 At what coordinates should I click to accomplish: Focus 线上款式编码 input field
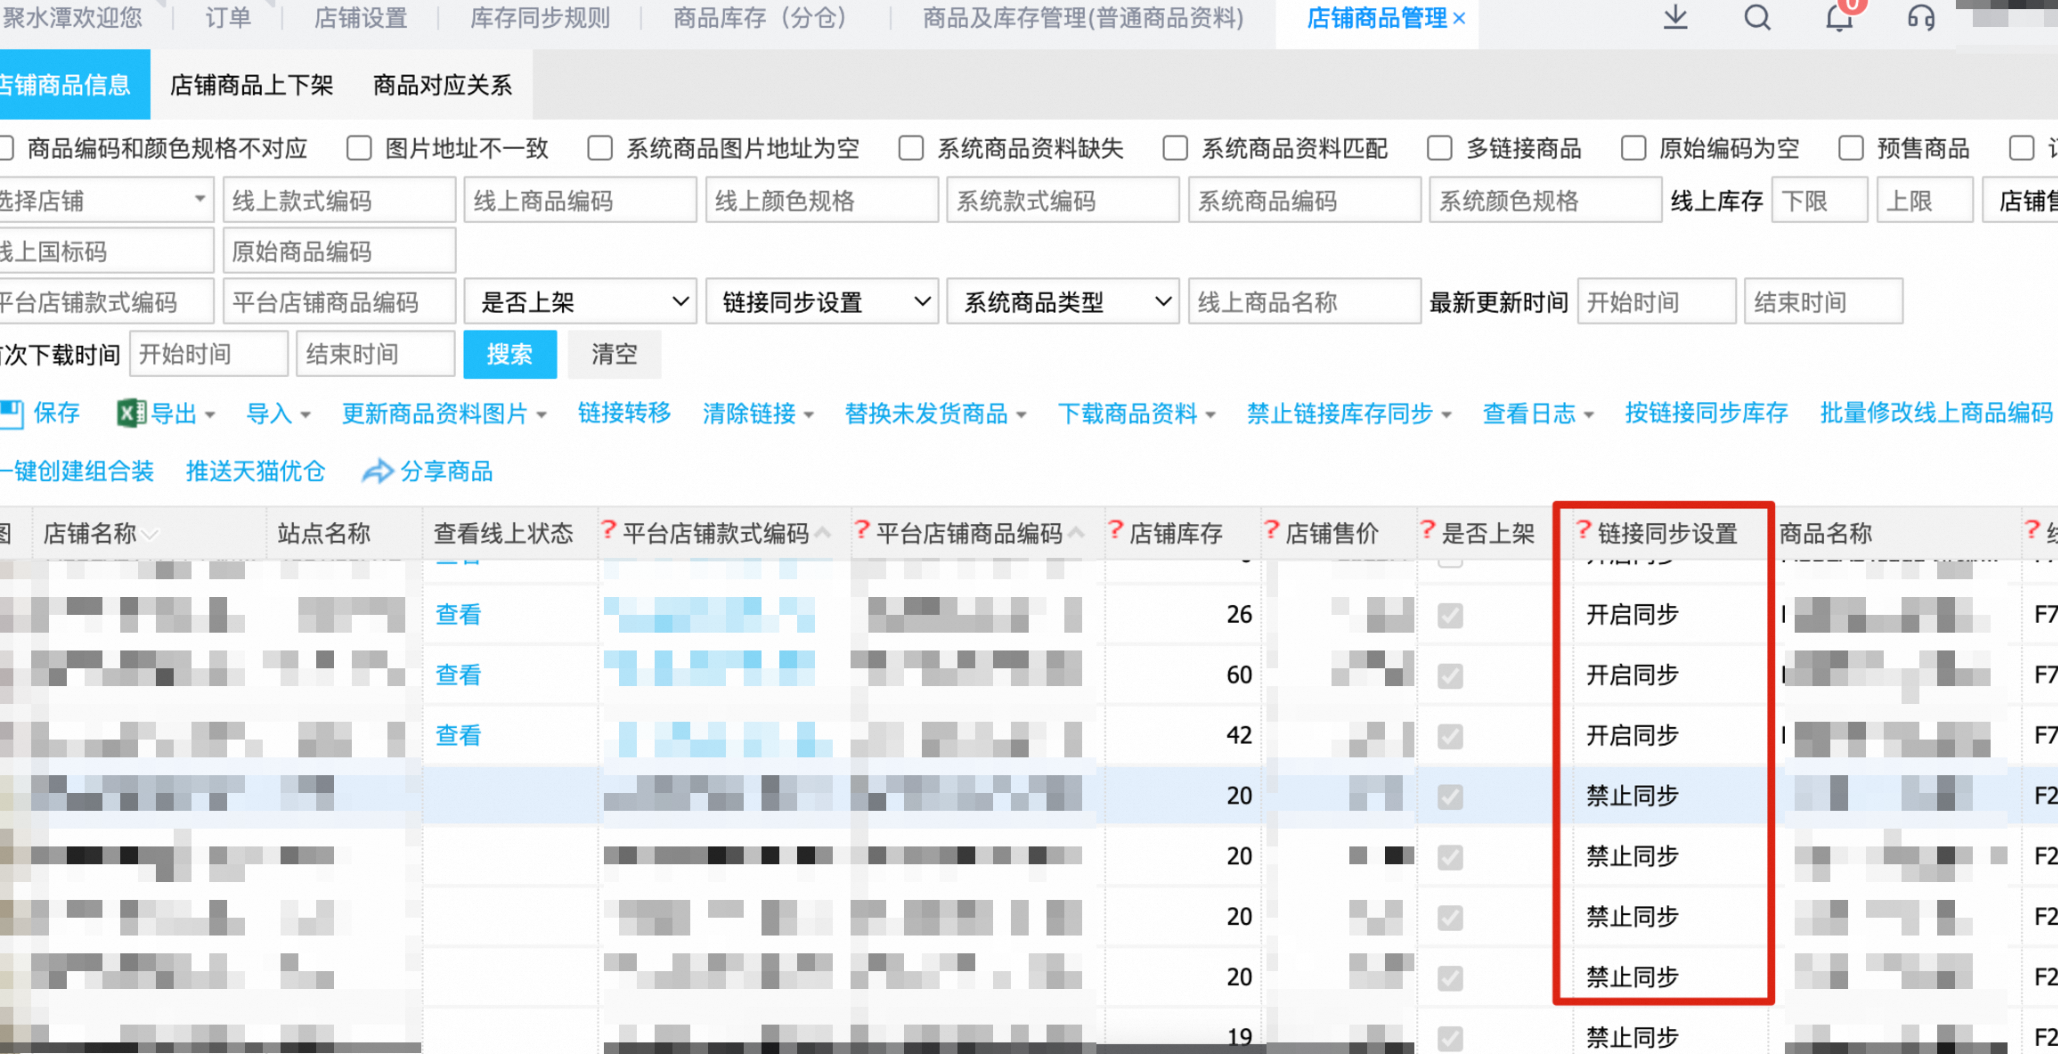339,200
